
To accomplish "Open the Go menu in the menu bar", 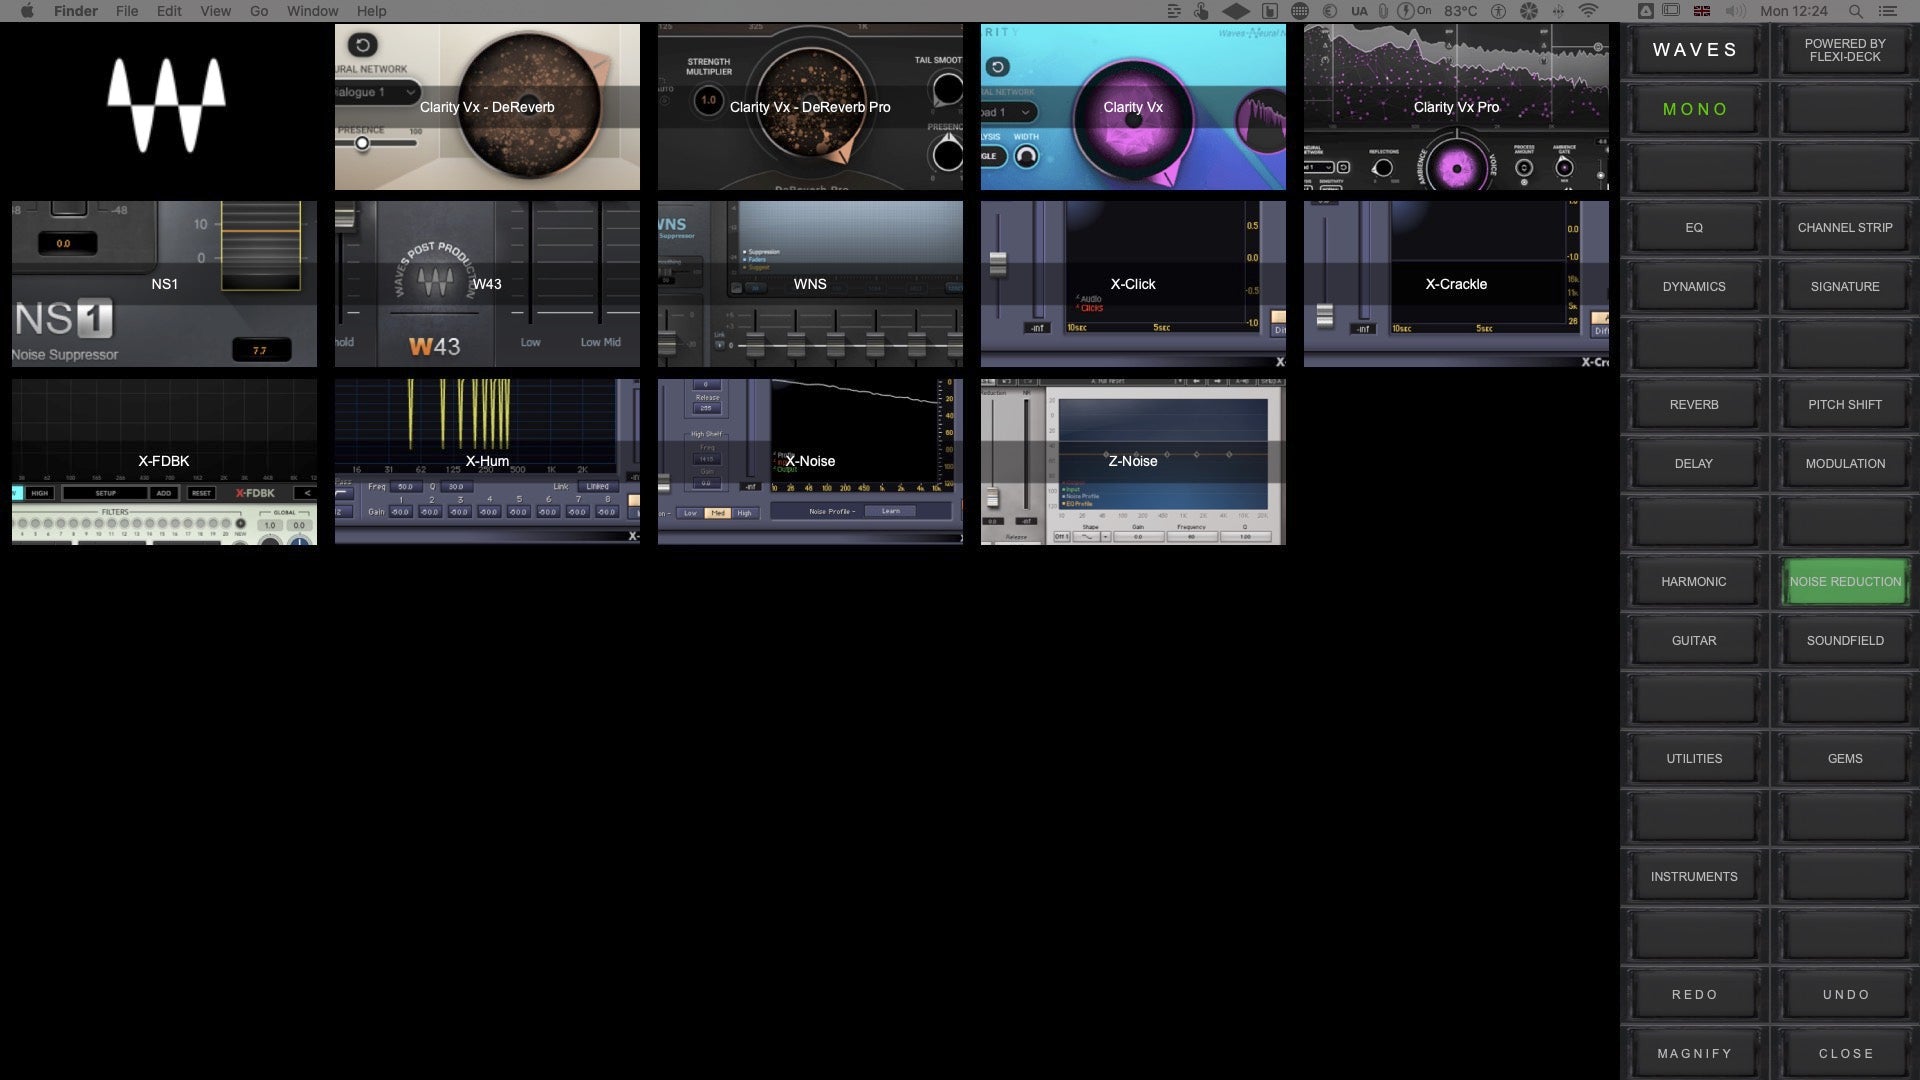I will (258, 11).
